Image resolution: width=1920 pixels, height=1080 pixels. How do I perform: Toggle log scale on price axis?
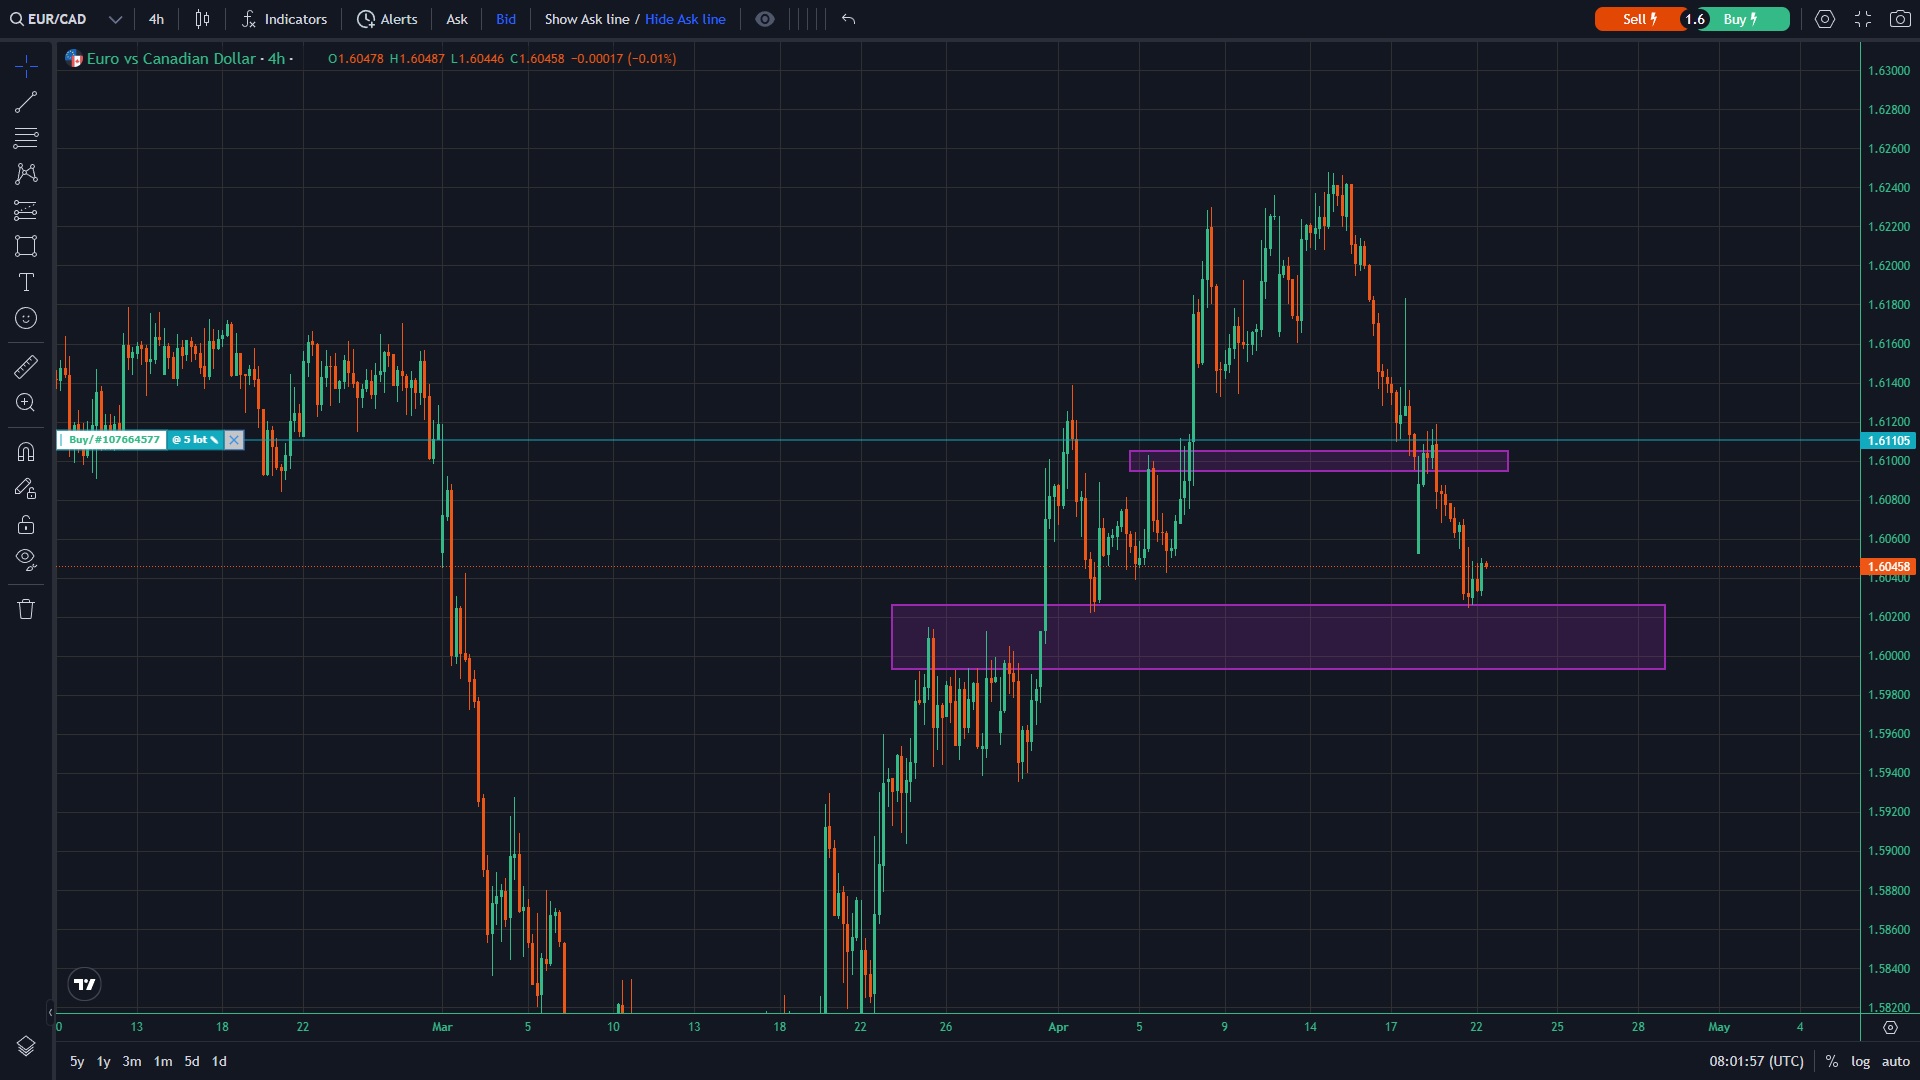(x=1860, y=1061)
